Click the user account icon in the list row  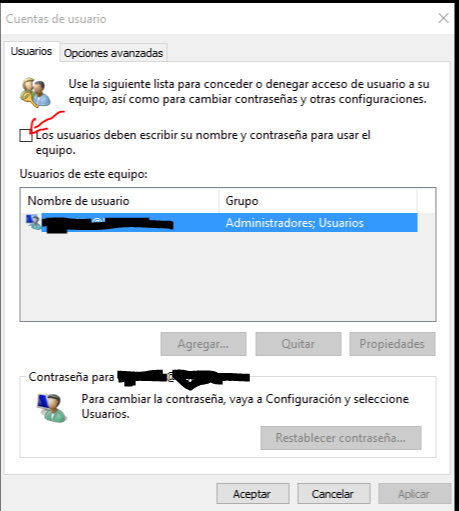pos(34,222)
